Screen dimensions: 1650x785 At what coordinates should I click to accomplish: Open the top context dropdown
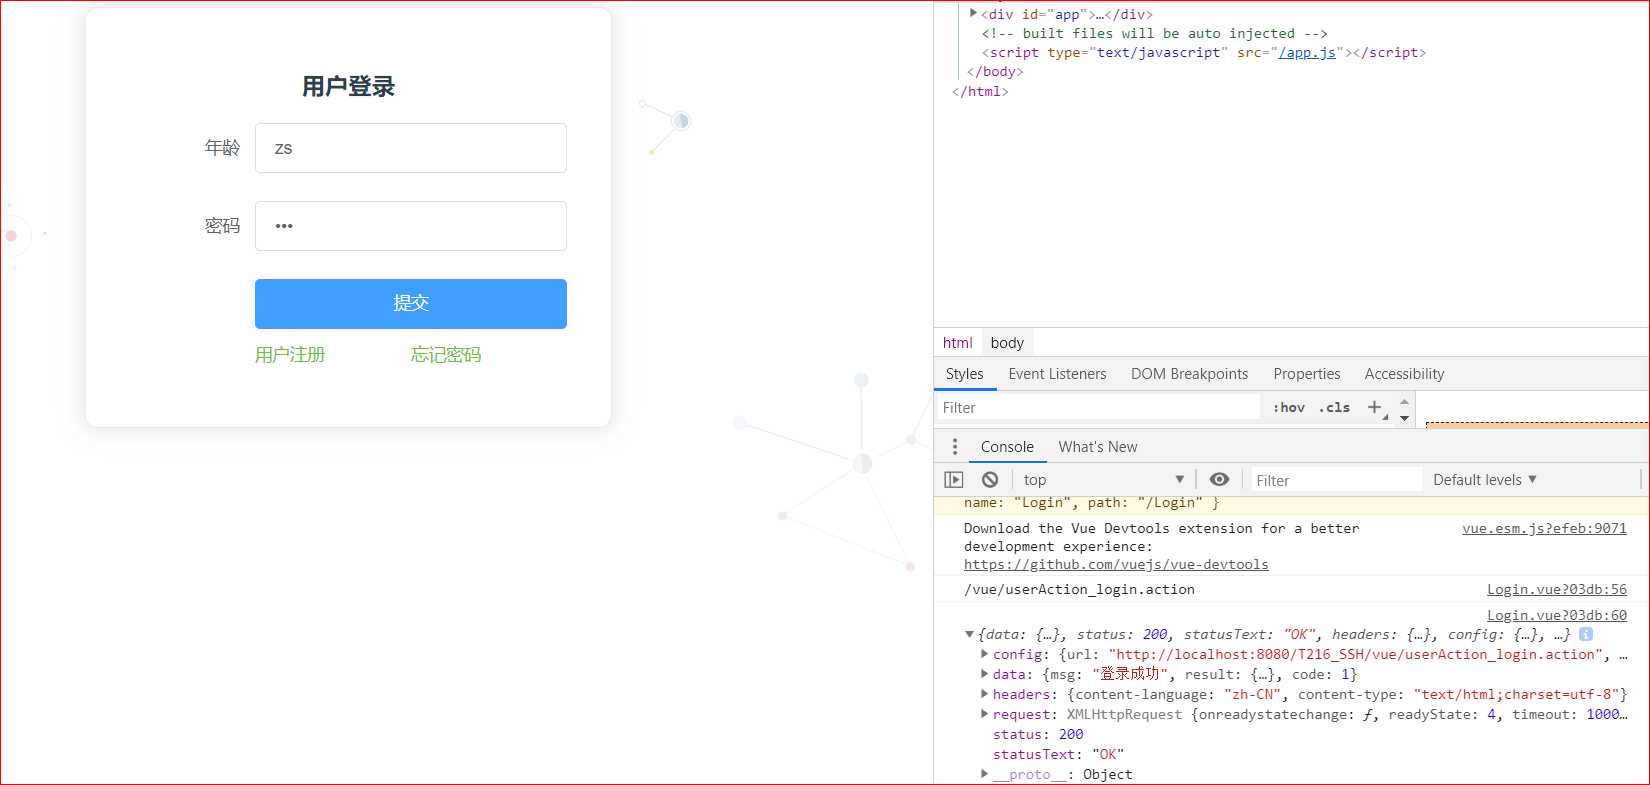coord(1104,480)
